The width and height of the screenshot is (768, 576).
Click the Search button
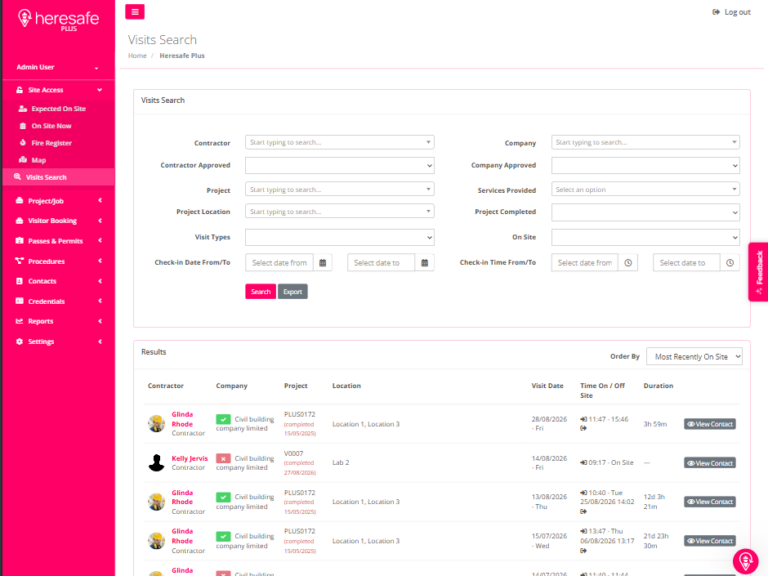261,292
